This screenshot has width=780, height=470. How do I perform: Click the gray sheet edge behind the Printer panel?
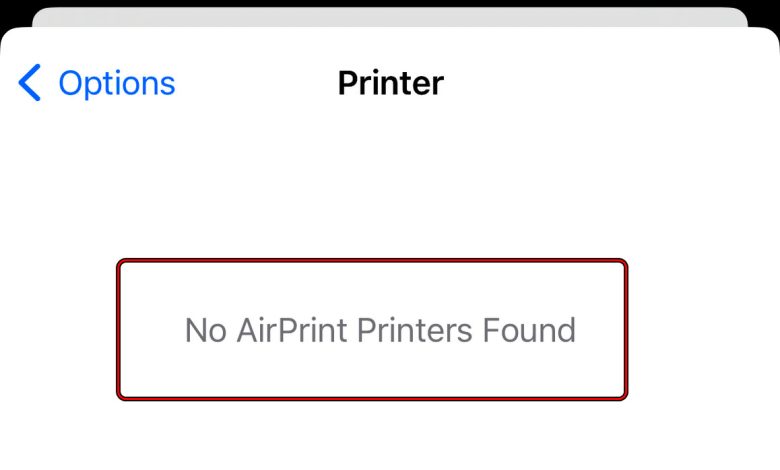[x=390, y=17]
